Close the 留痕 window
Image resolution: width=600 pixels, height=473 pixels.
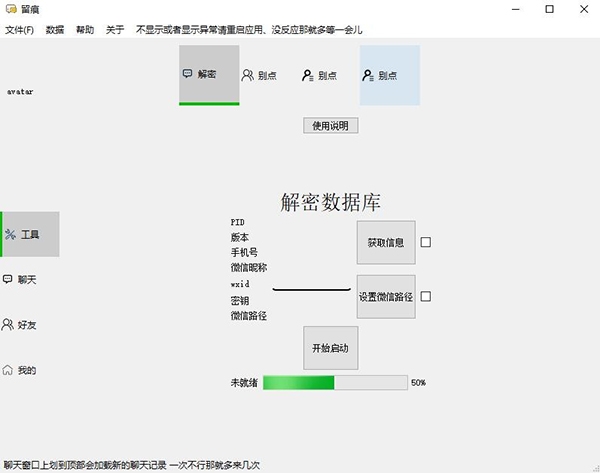(x=584, y=9)
